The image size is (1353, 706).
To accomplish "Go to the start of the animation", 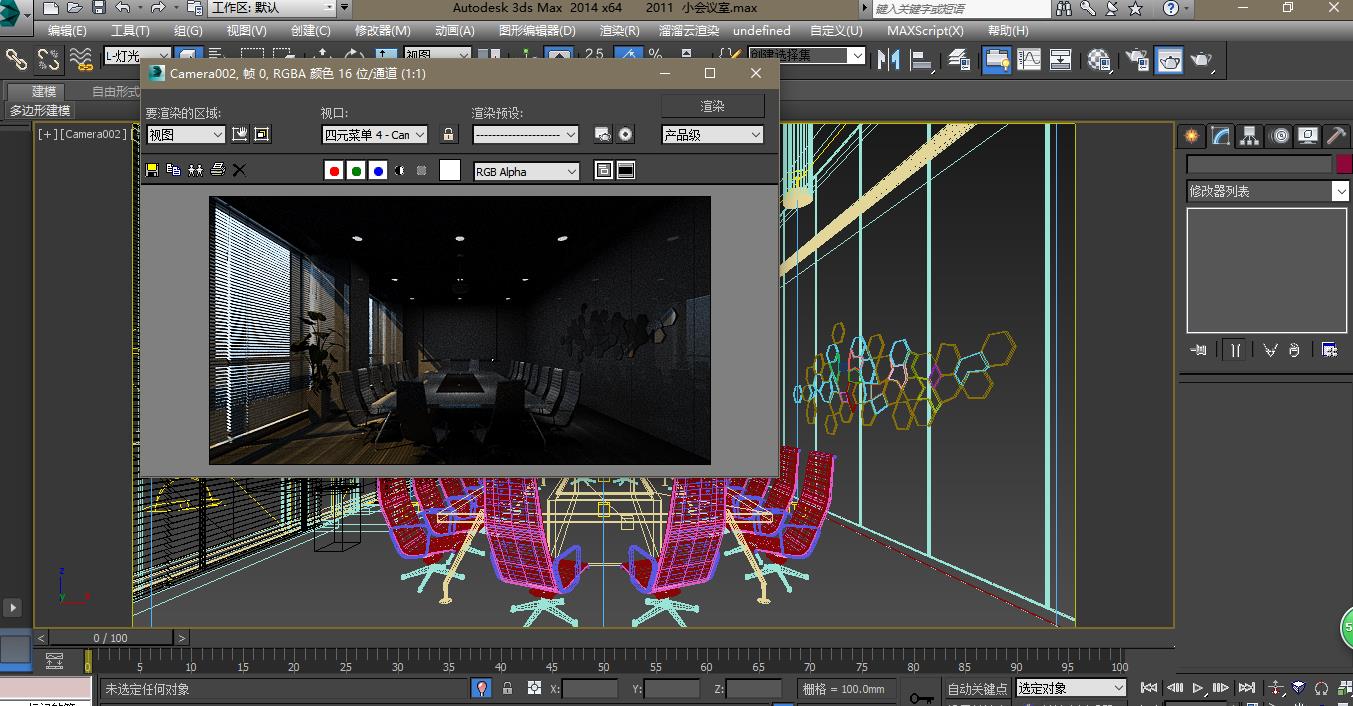I will pyautogui.click(x=1149, y=688).
